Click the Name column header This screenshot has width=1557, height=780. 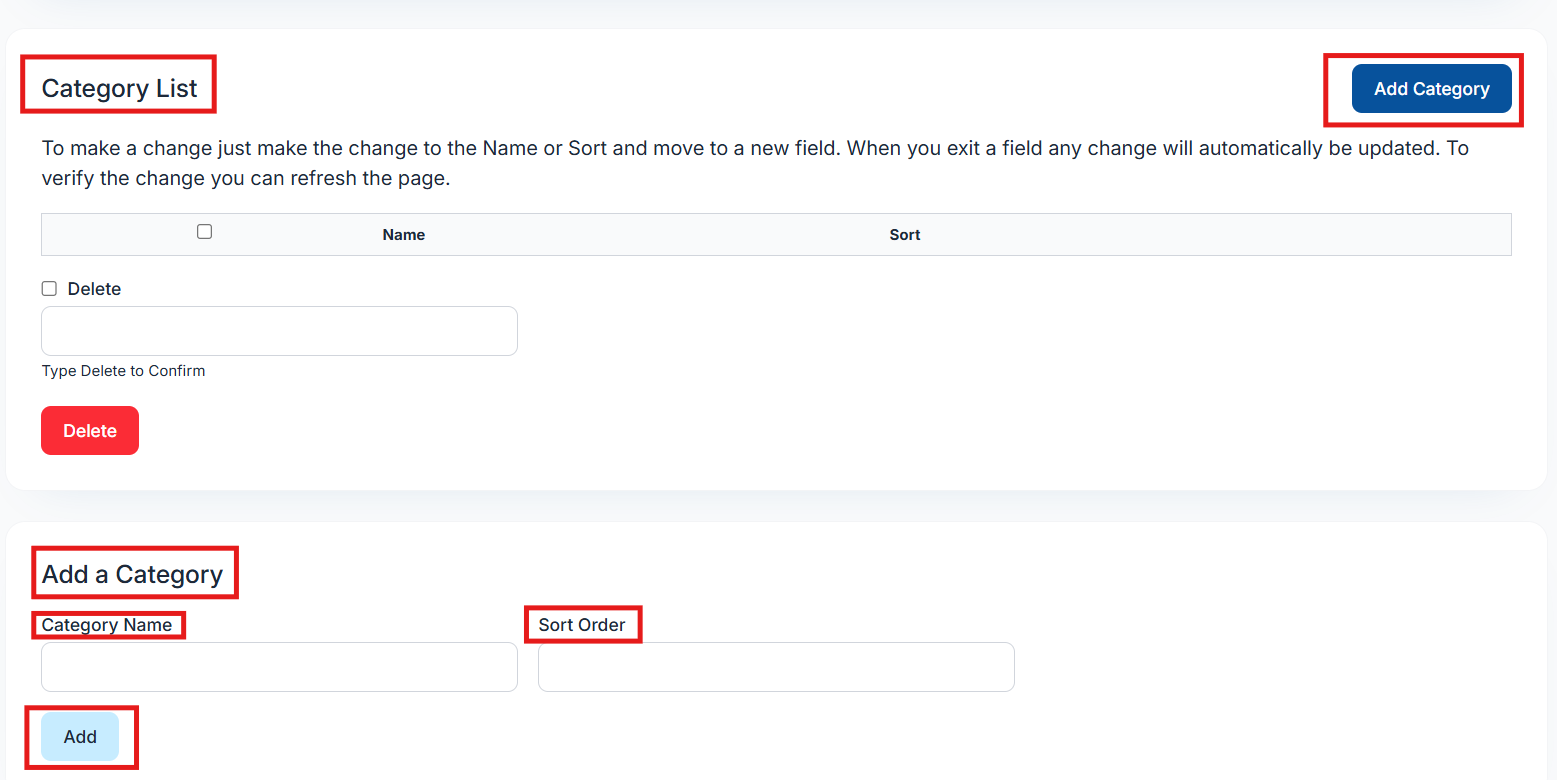404,235
